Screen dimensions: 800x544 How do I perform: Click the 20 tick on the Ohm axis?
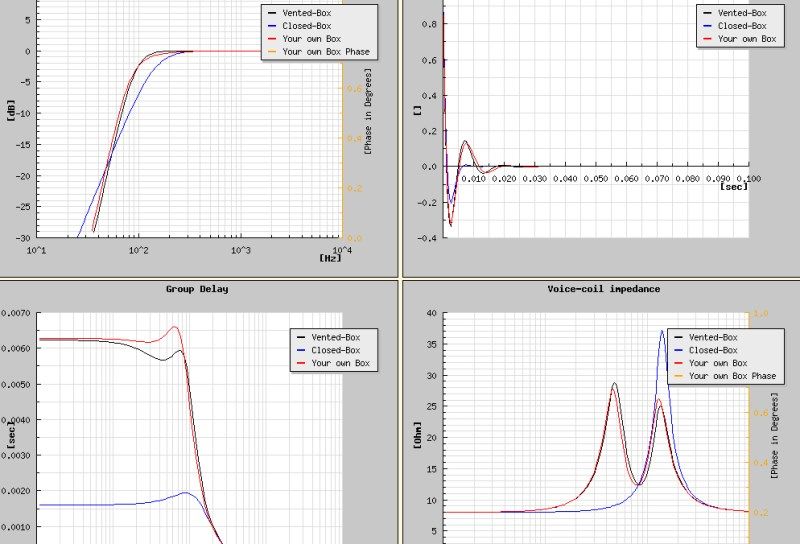432,438
